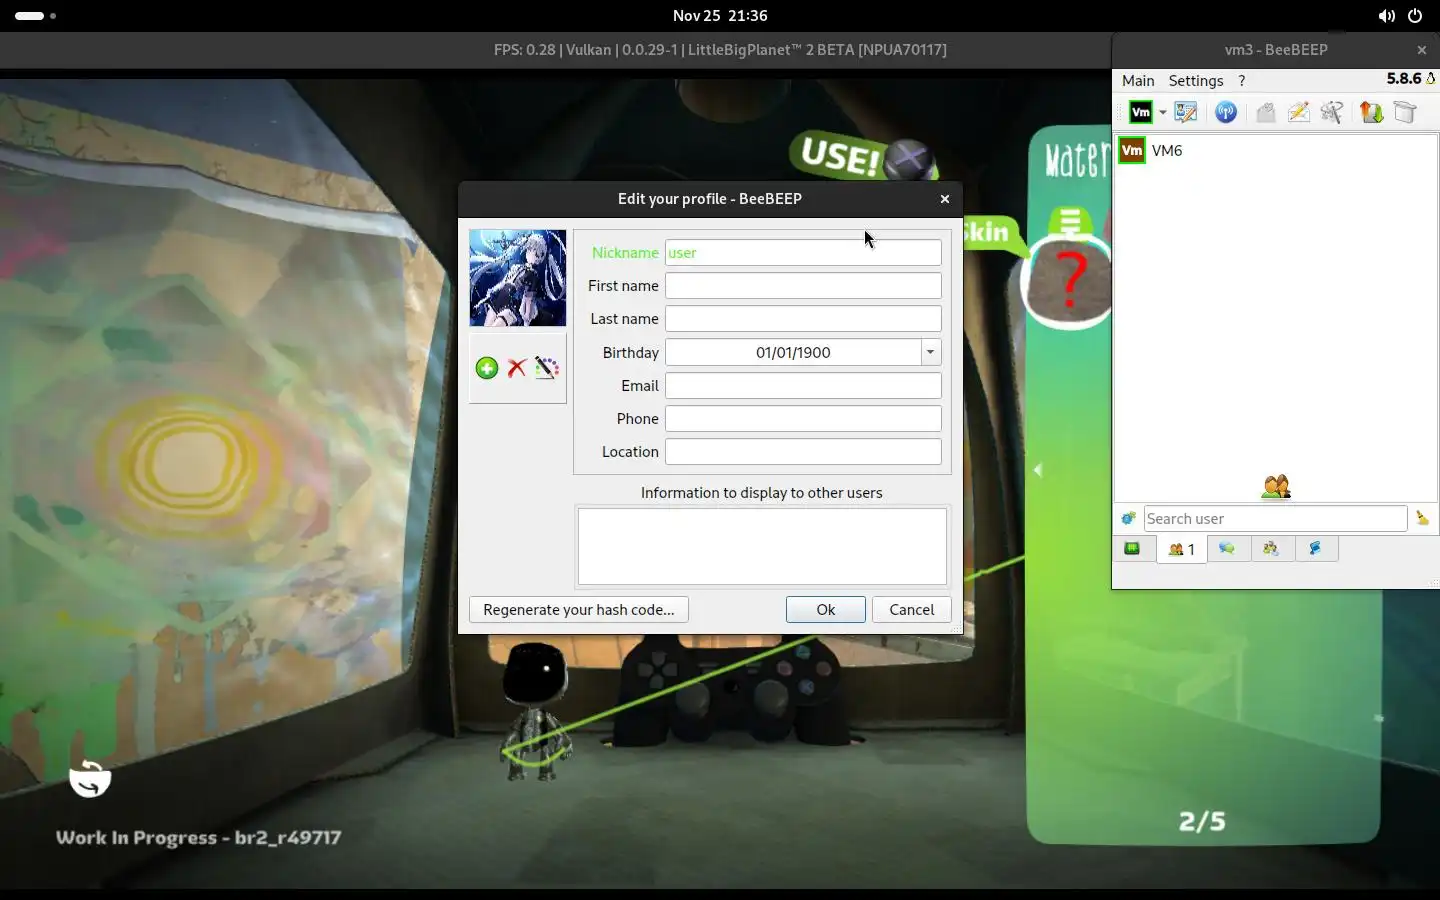Click the information to display text area

(x=762, y=546)
